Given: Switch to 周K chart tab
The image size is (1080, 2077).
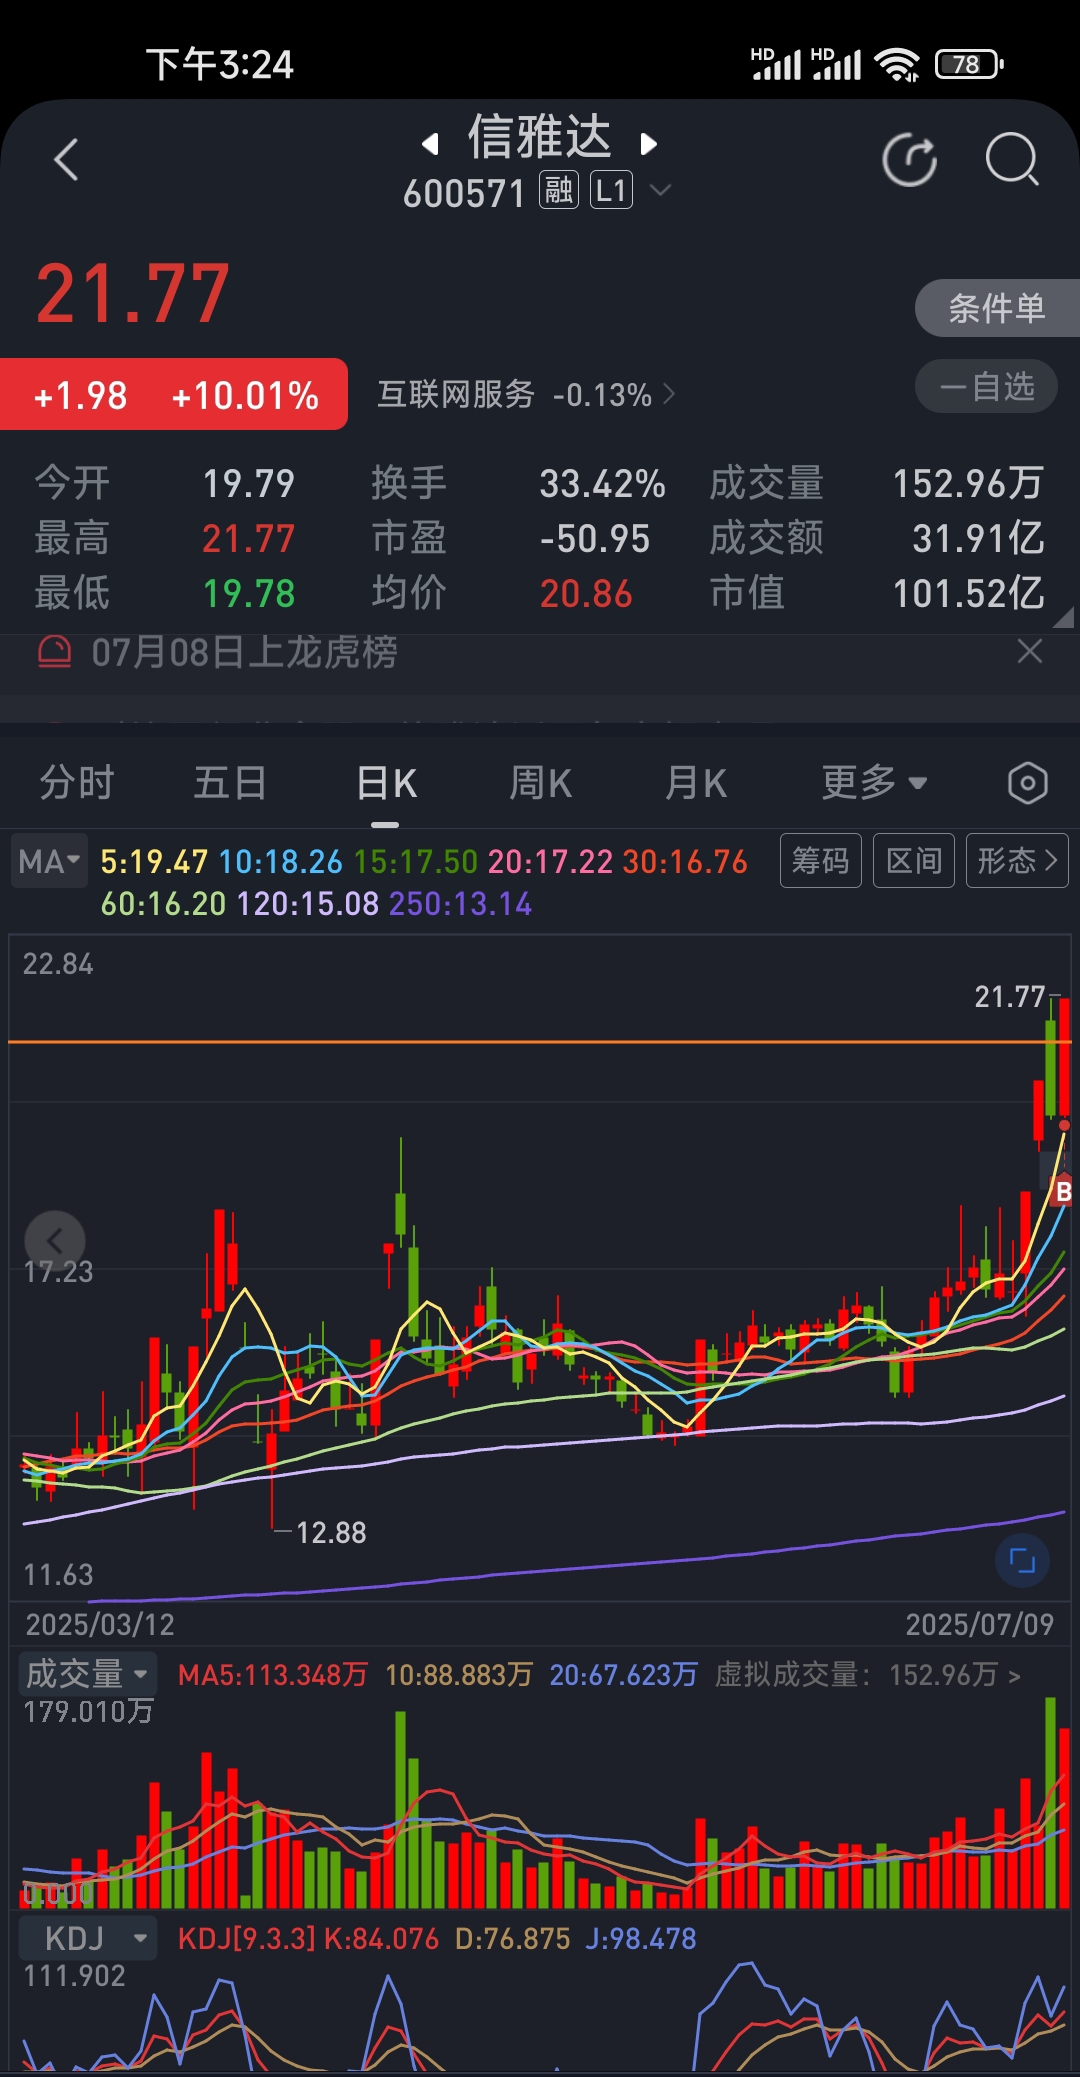Looking at the screenshot, I should [540, 782].
